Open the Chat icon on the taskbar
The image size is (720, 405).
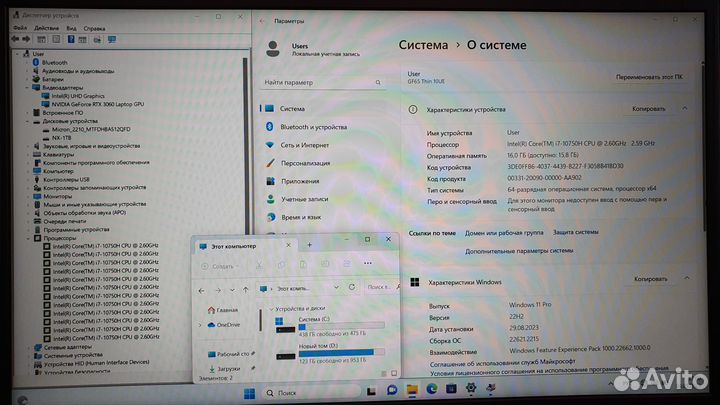click(392, 390)
